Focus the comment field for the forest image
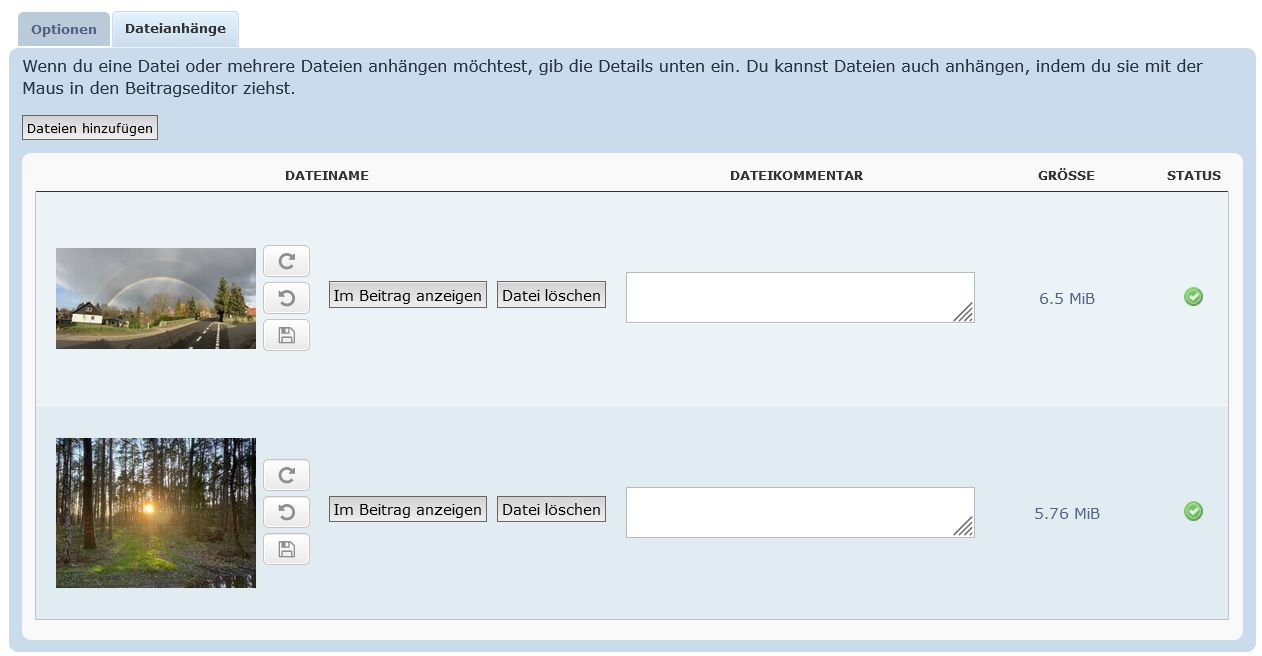The height and width of the screenshot is (656, 1262). (800, 512)
